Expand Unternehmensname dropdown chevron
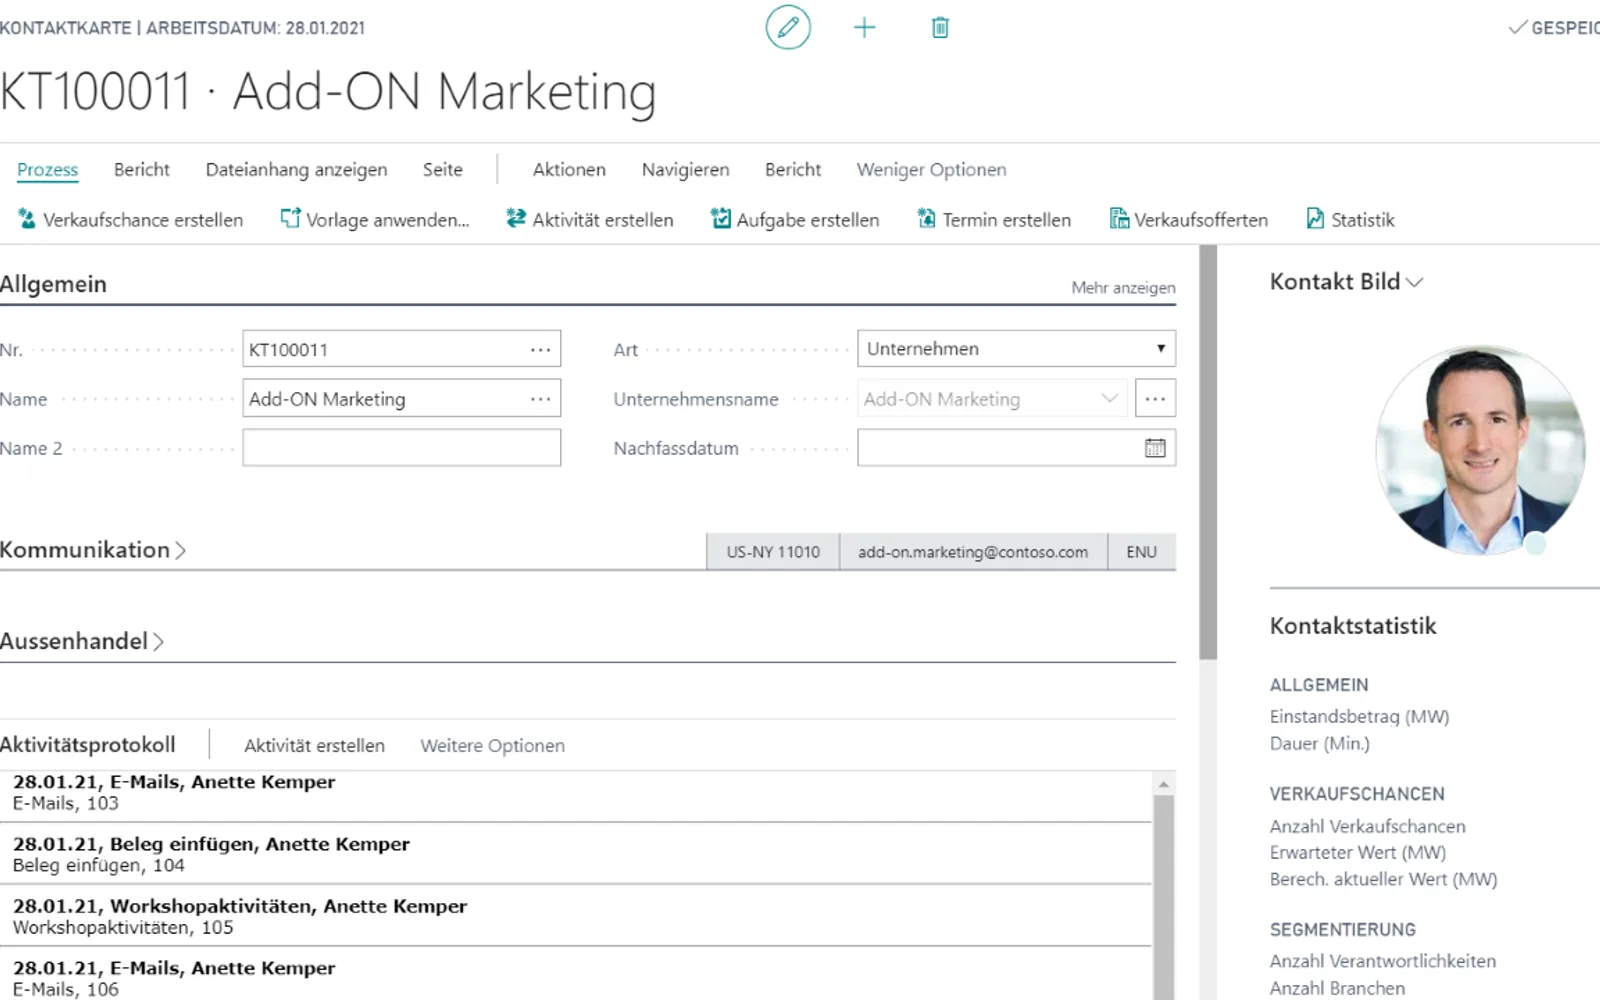 [x=1109, y=398]
